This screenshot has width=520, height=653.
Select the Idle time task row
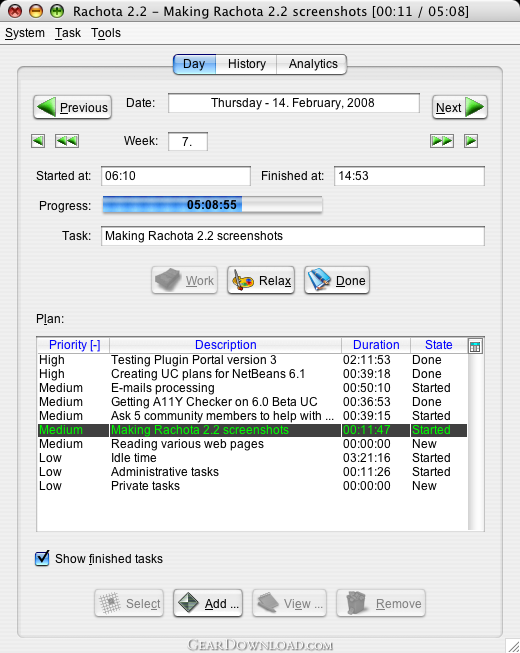(252, 458)
